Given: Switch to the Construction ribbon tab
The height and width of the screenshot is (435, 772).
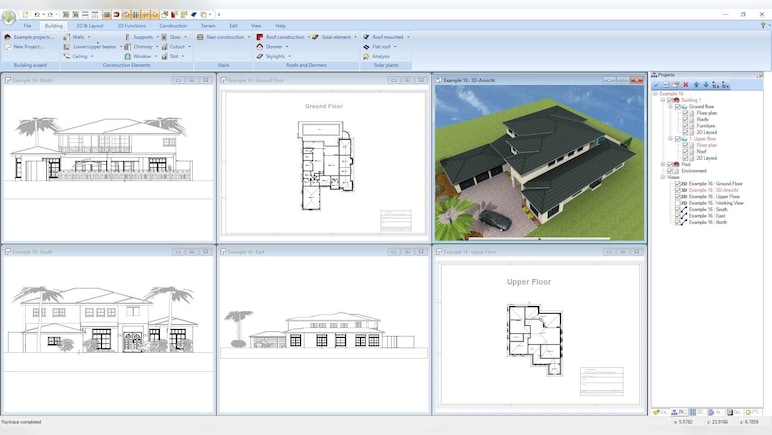Looking at the screenshot, I should point(173,26).
